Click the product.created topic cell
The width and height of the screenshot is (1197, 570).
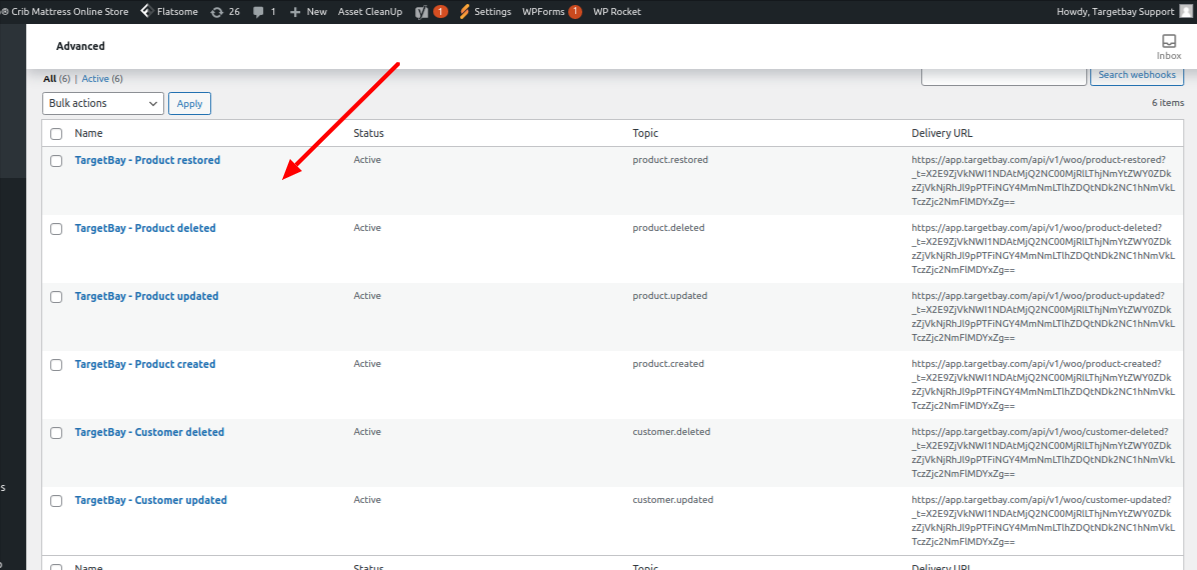tap(669, 364)
